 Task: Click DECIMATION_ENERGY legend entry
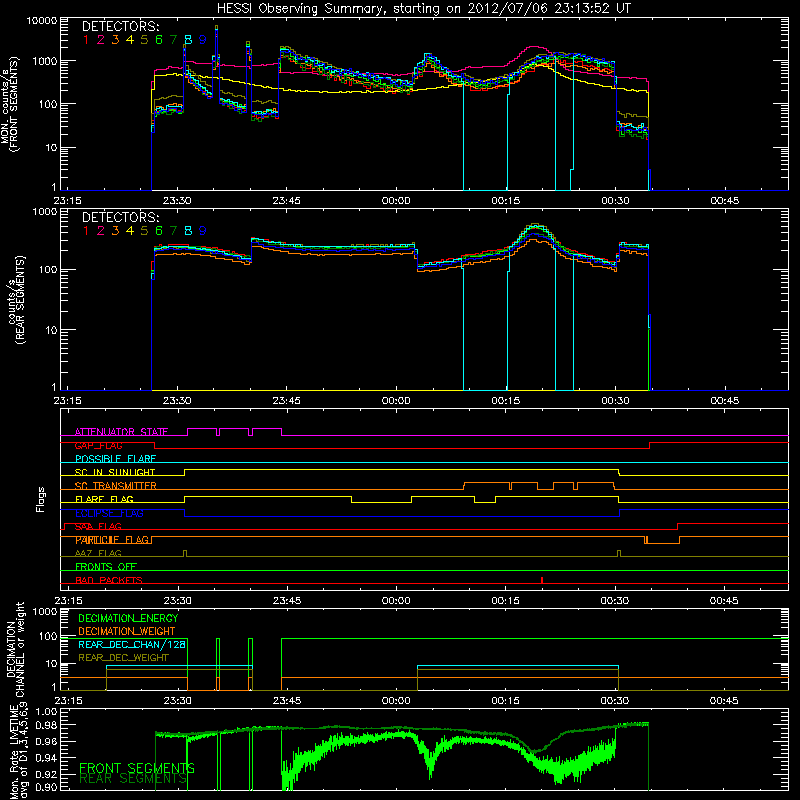128,618
